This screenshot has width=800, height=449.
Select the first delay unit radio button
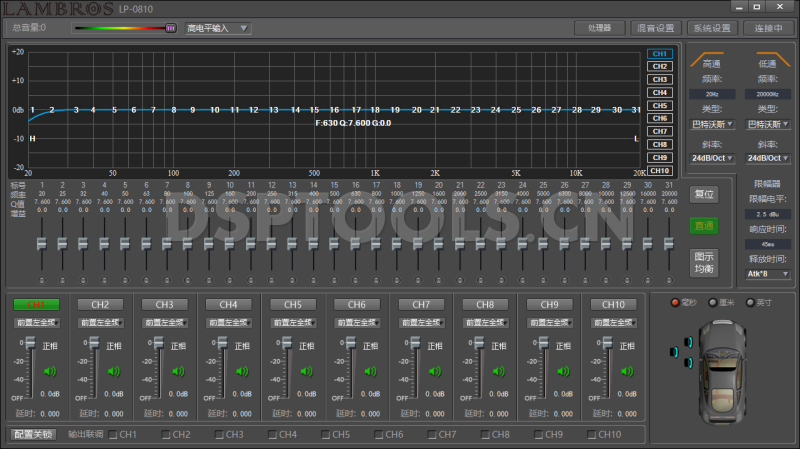click(675, 302)
